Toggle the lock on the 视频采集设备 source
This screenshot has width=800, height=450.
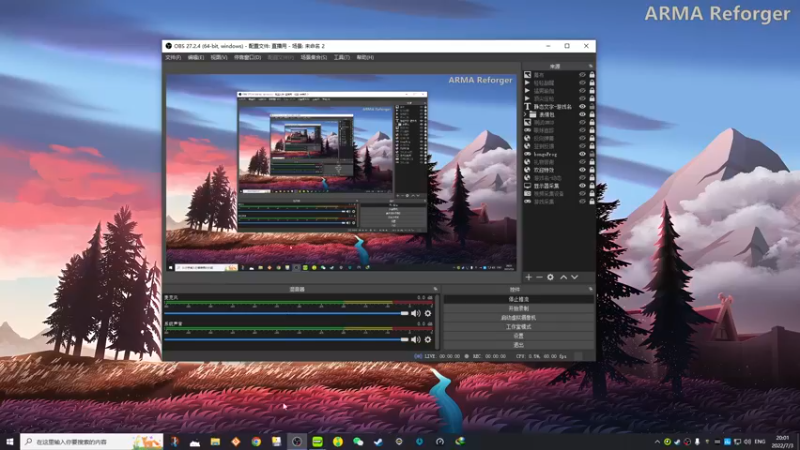point(592,194)
